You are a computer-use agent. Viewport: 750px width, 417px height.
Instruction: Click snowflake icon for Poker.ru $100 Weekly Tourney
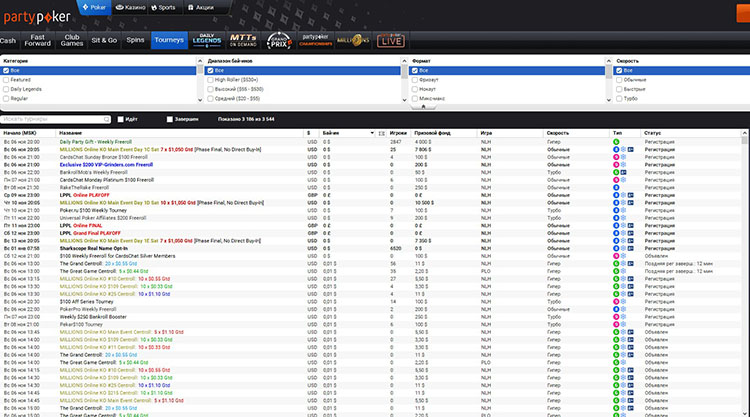(x=623, y=210)
